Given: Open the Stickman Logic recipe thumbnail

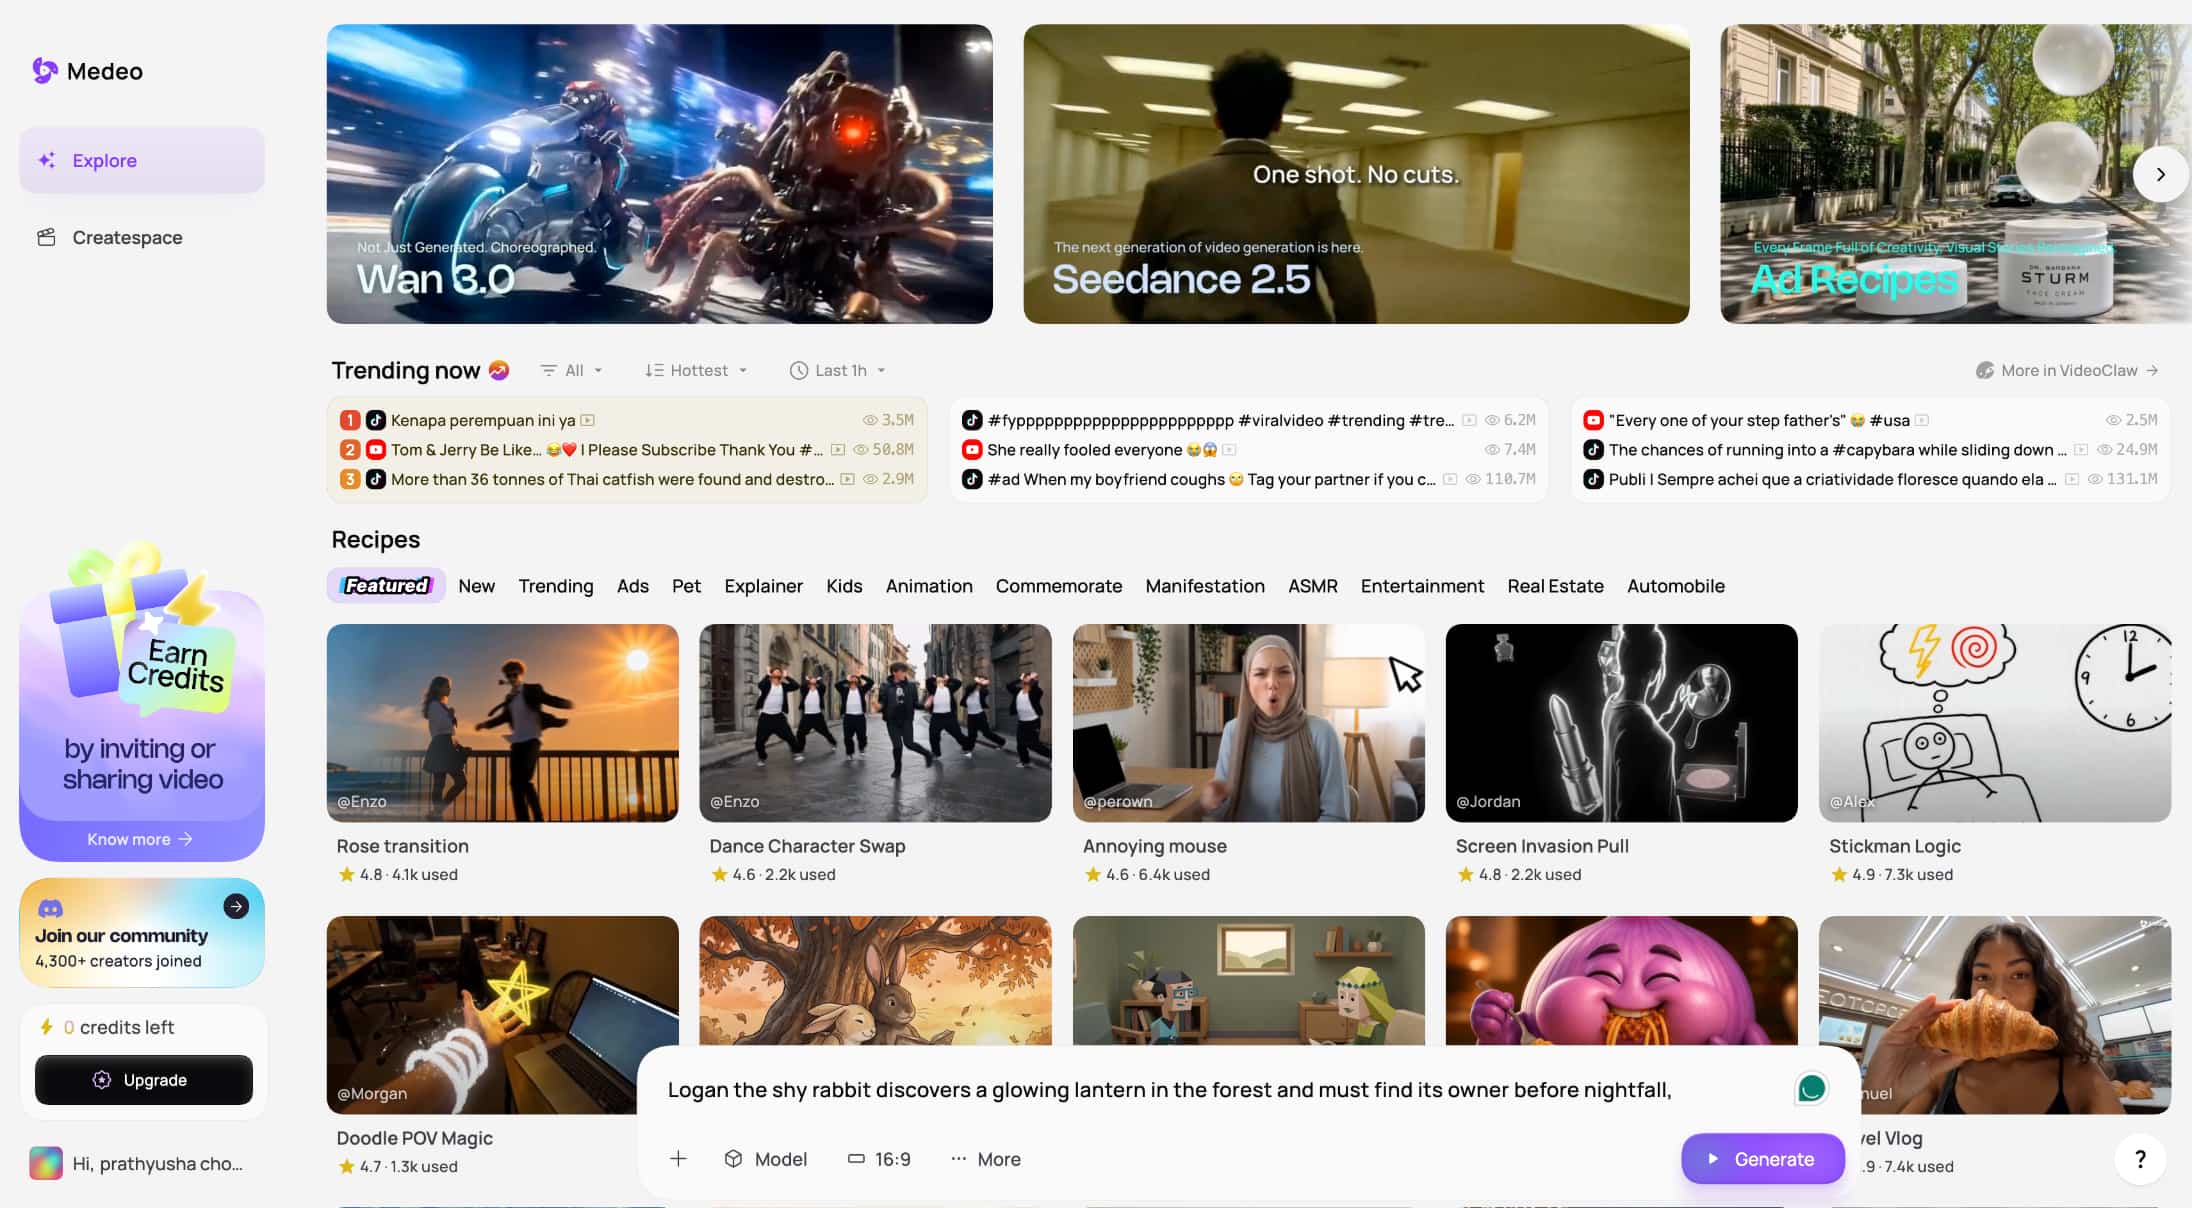Looking at the screenshot, I should (1995, 723).
